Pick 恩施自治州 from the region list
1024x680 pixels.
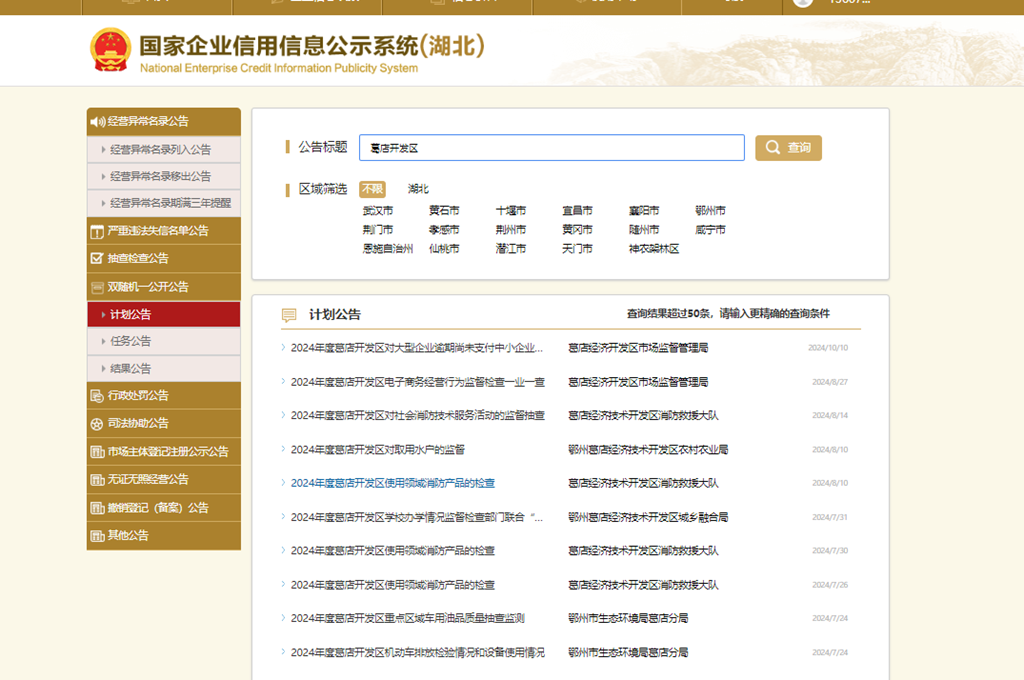click(388, 248)
